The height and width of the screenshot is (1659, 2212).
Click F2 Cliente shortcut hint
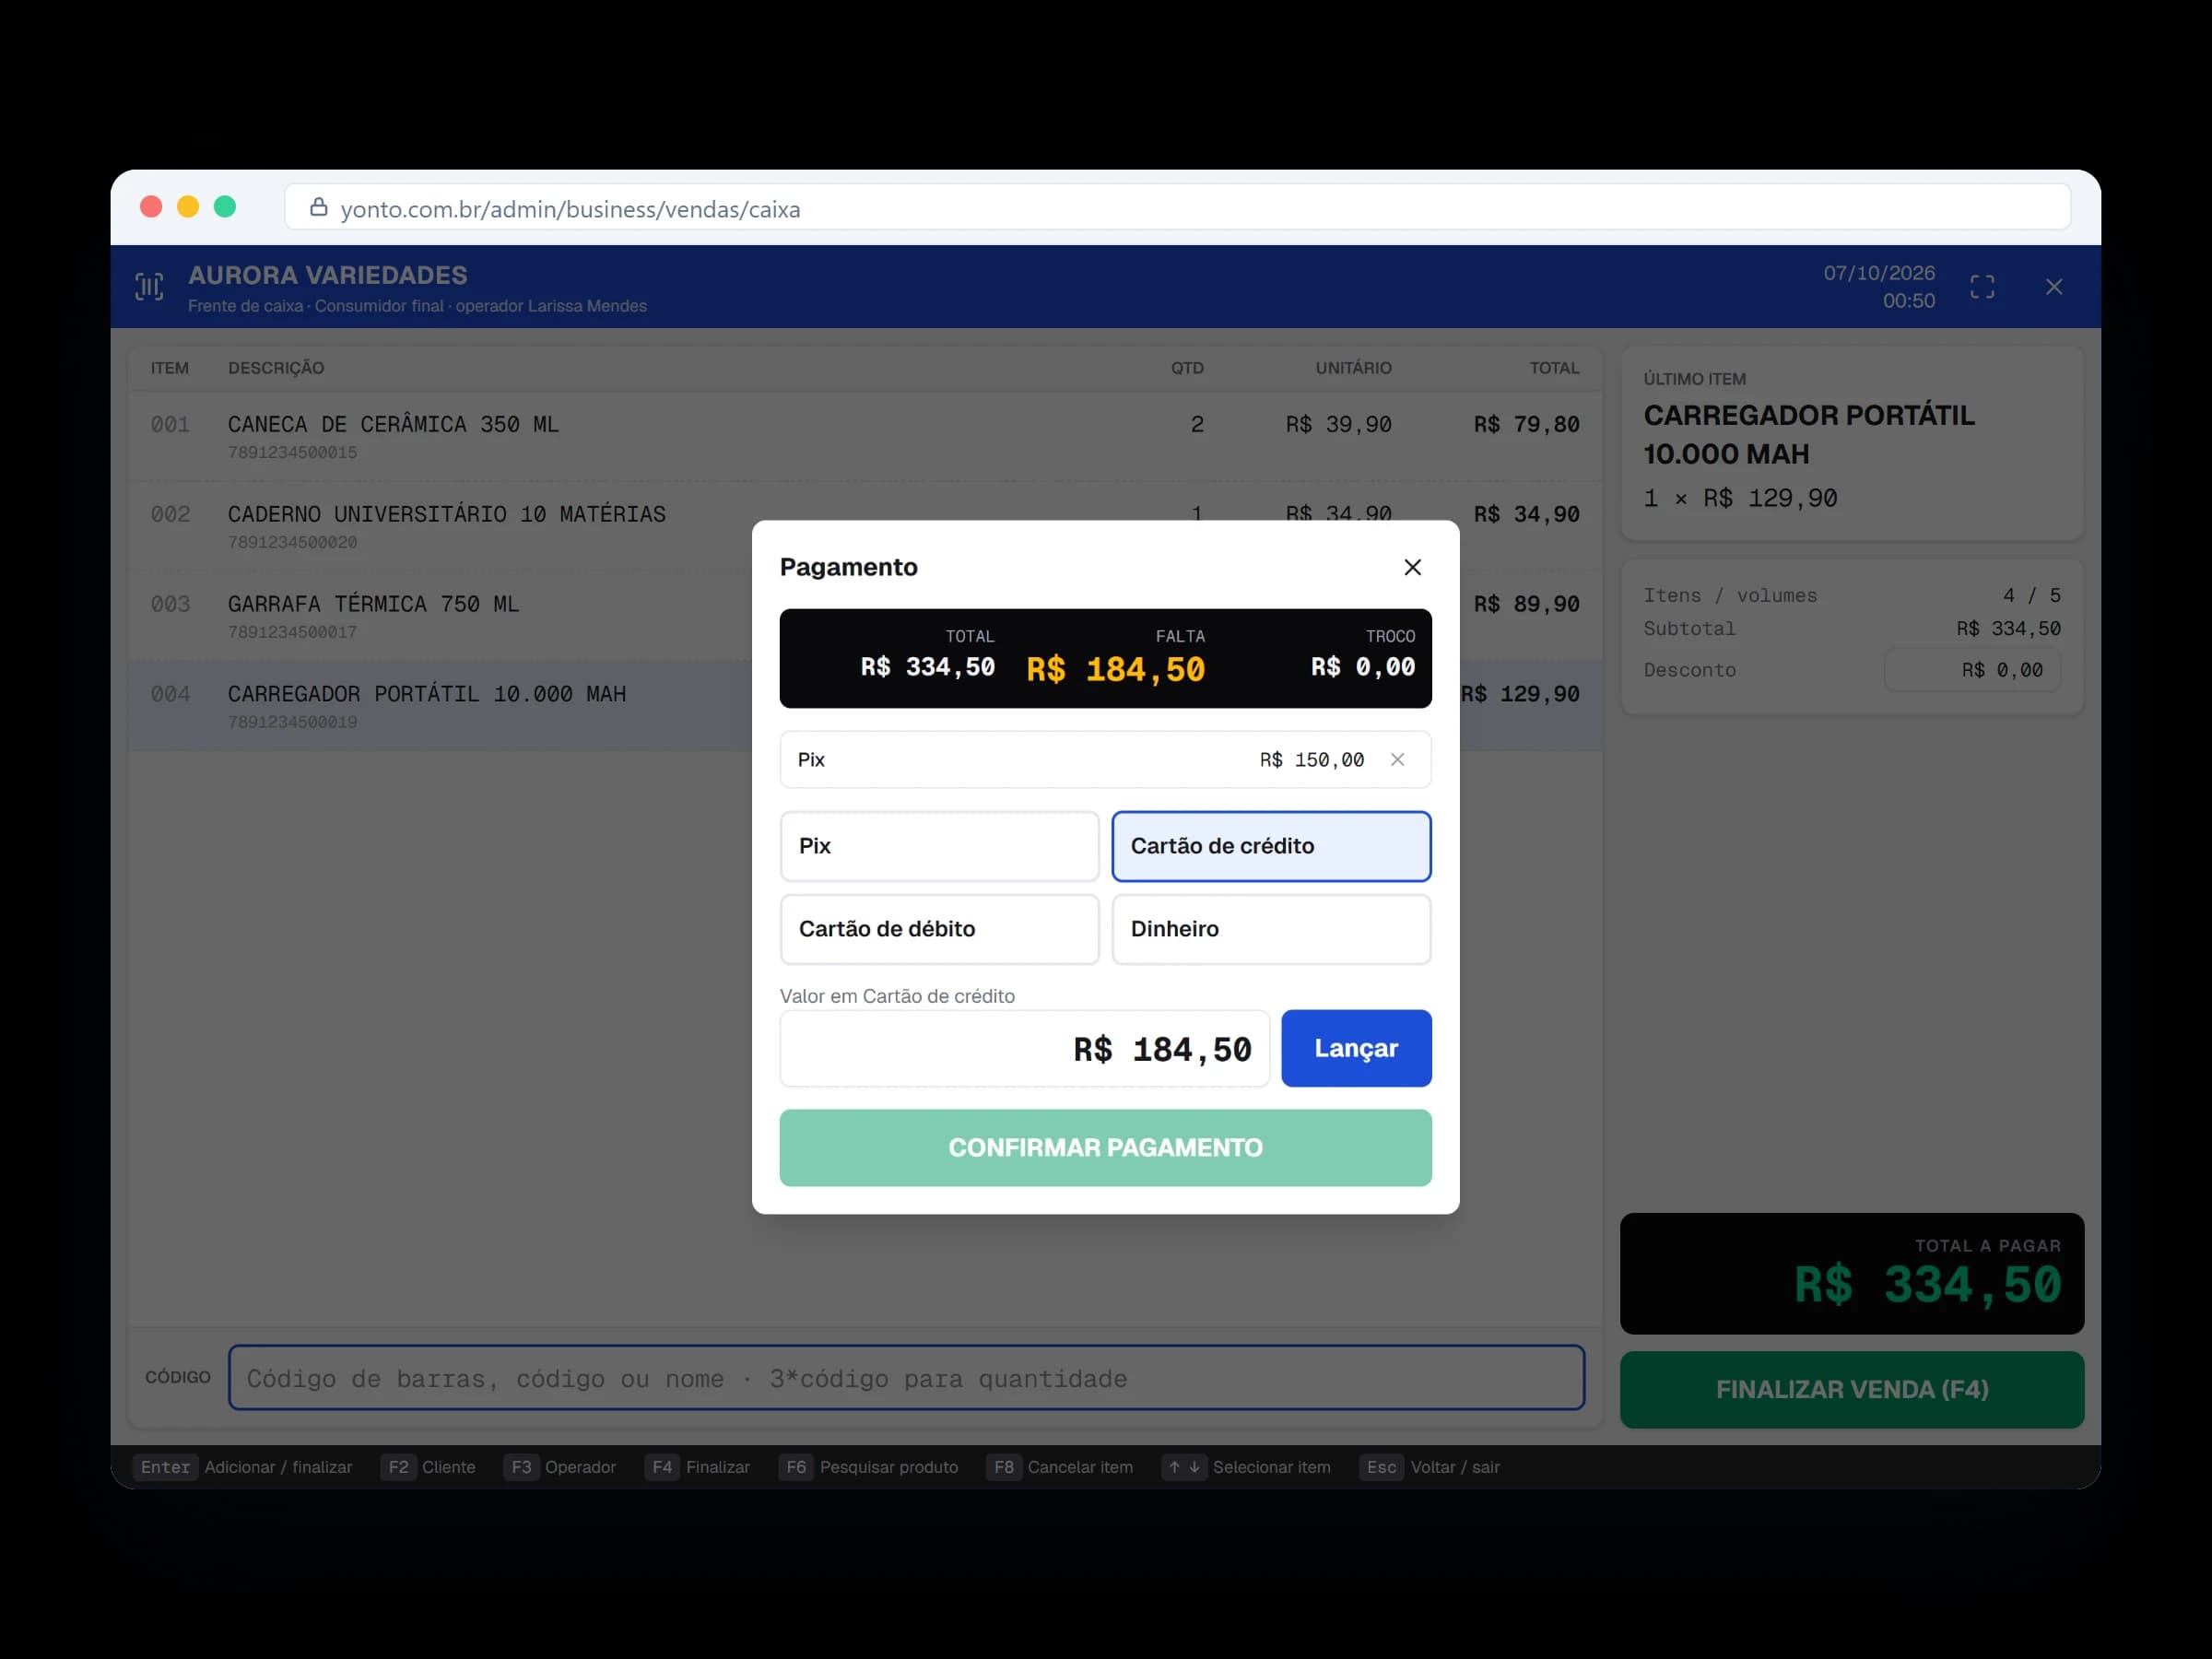click(x=428, y=1467)
